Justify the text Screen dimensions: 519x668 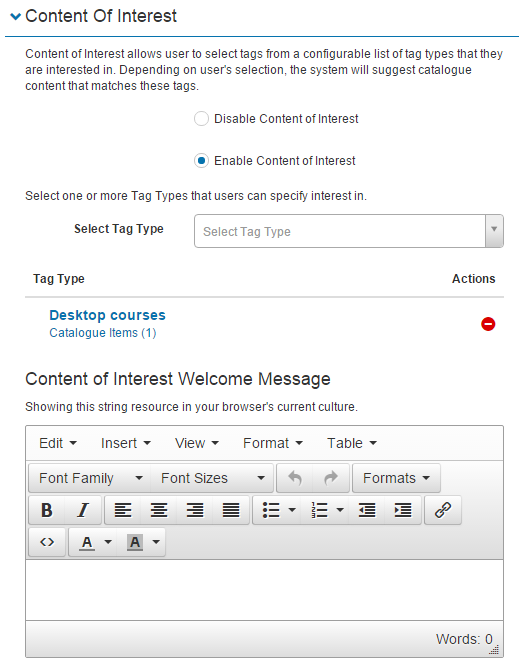231,510
